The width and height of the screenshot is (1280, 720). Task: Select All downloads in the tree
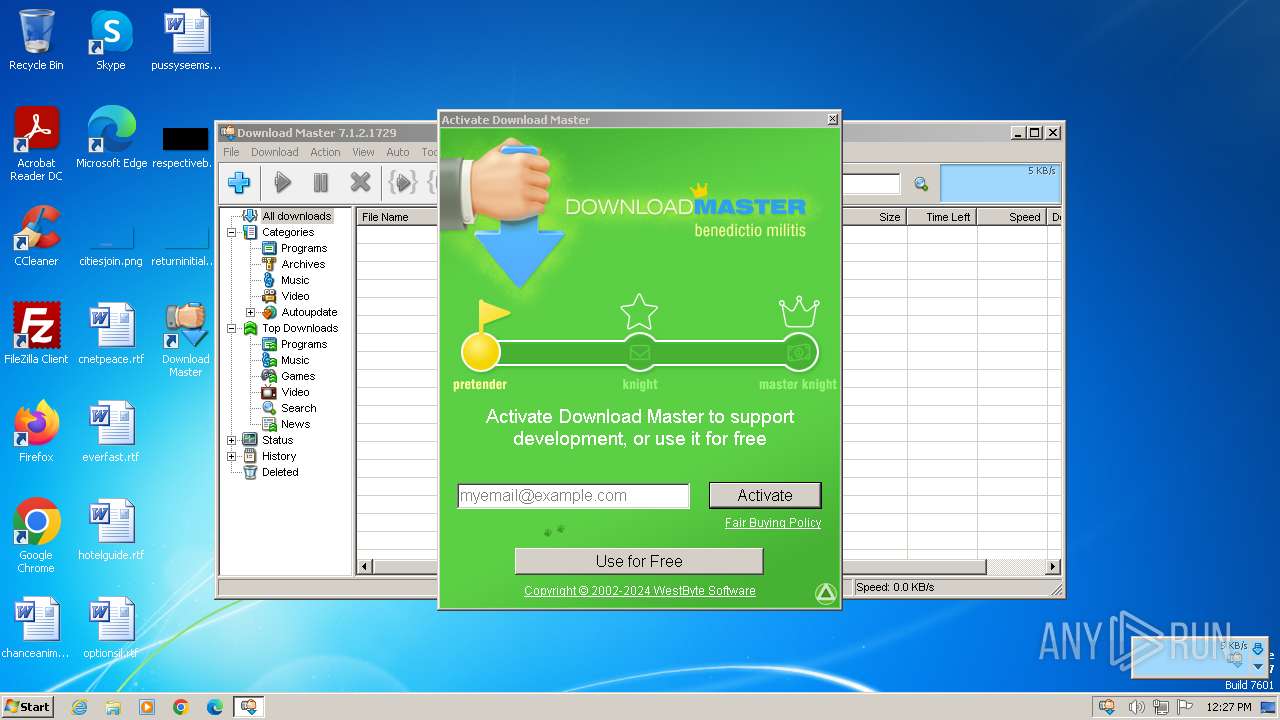coord(296,216)
